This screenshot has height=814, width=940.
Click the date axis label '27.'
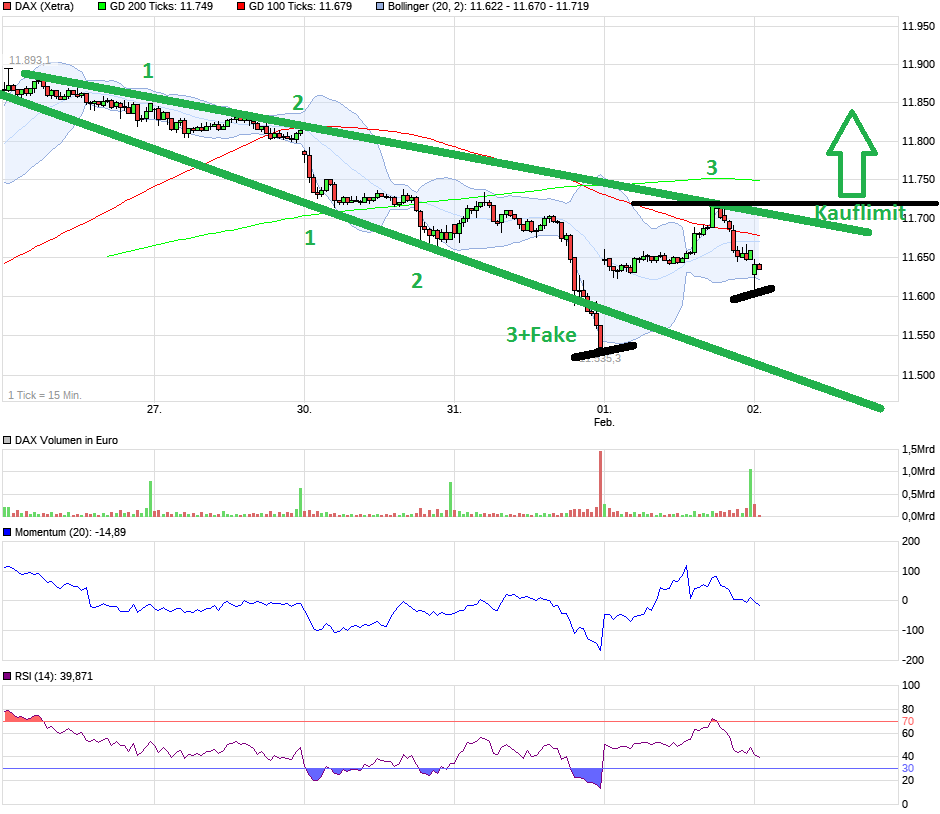(154, 409)
